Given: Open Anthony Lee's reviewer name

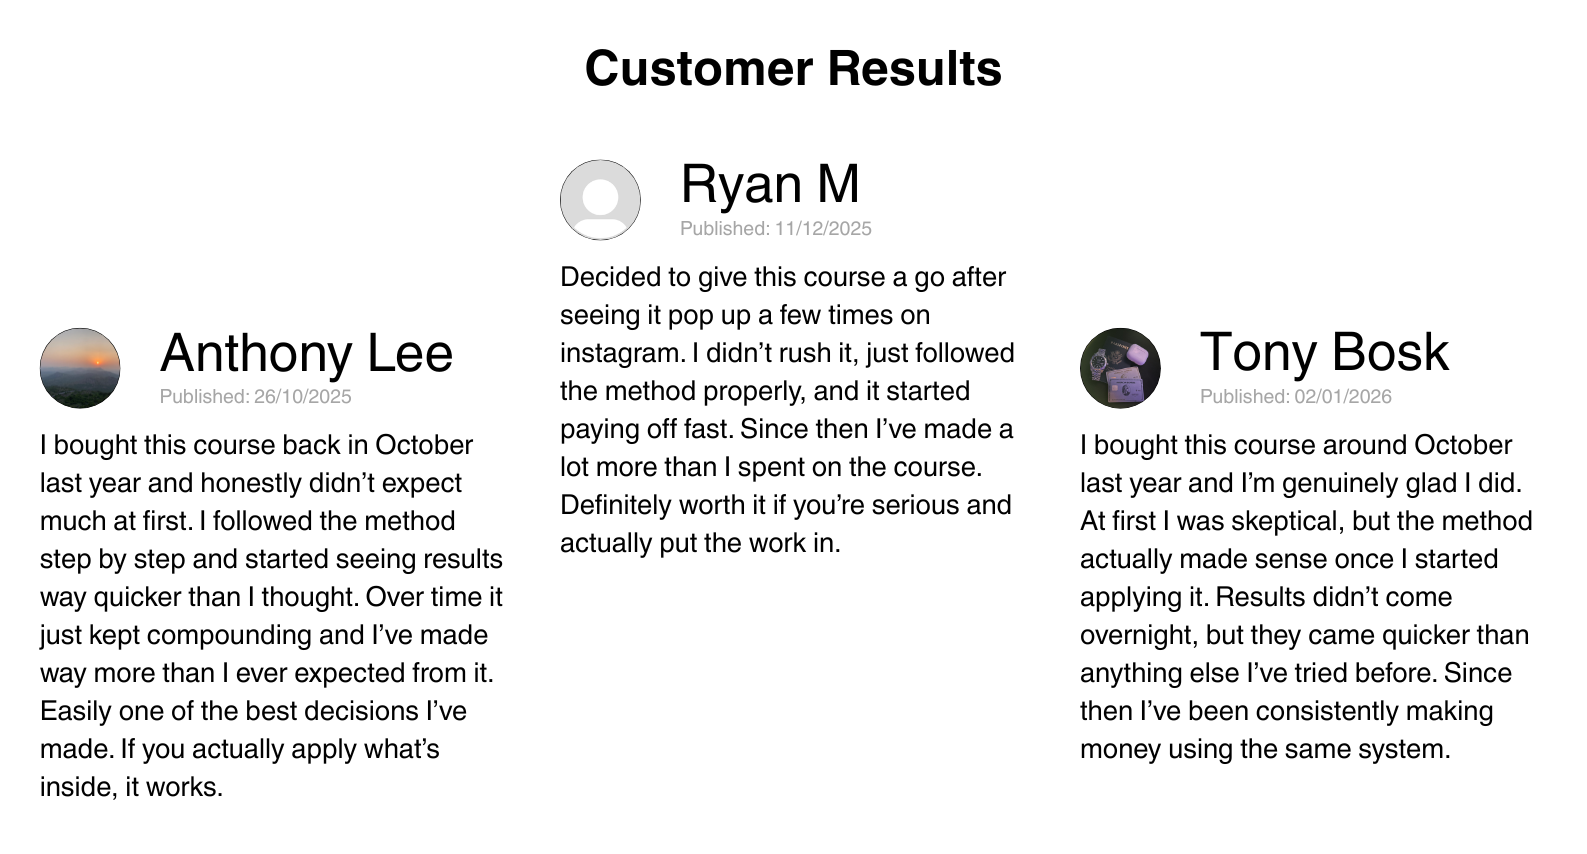Looking at the screenshot, I should pos(306,353).
